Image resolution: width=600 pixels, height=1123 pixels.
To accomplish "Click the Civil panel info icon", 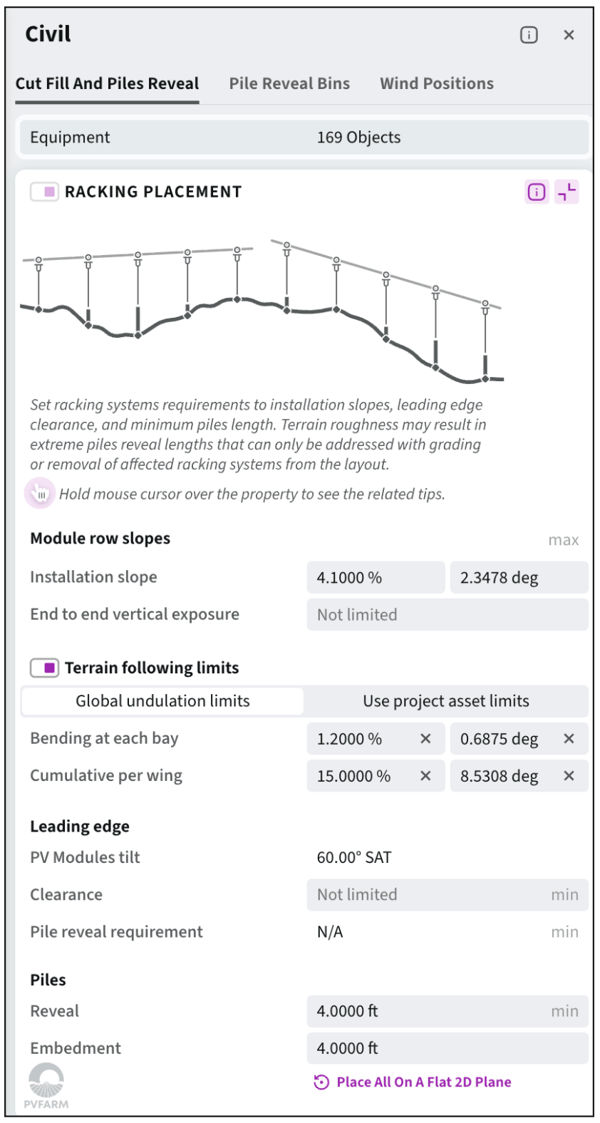I will pyautogui.click(x=529, y=35).
